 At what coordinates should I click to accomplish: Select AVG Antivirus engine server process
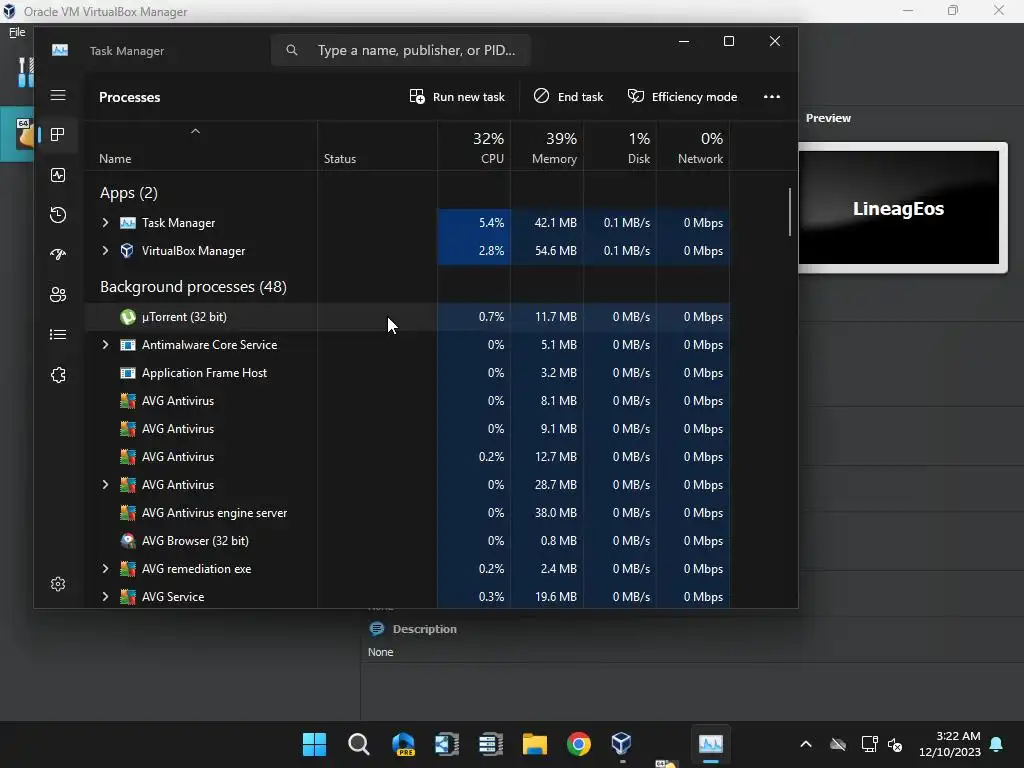[408, 513]
